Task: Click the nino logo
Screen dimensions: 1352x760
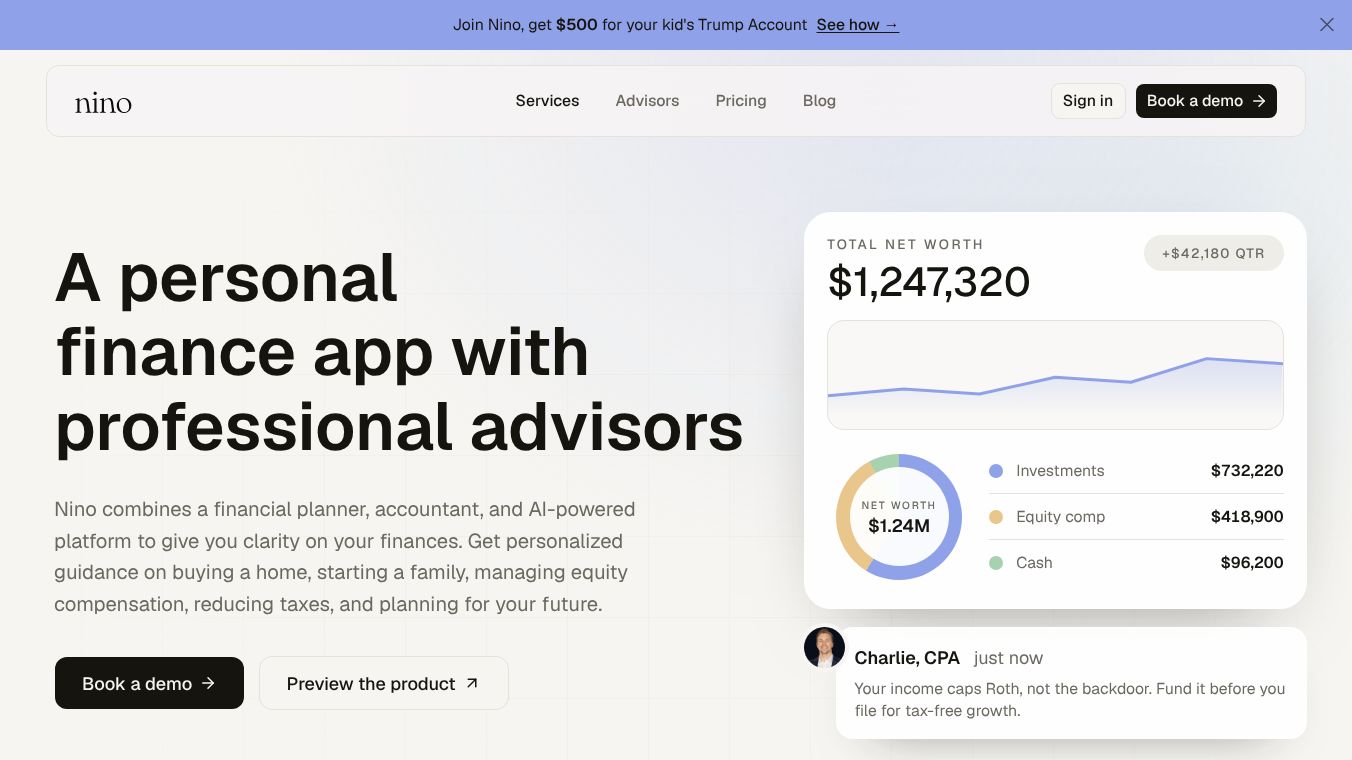Action: click(103, 102)
